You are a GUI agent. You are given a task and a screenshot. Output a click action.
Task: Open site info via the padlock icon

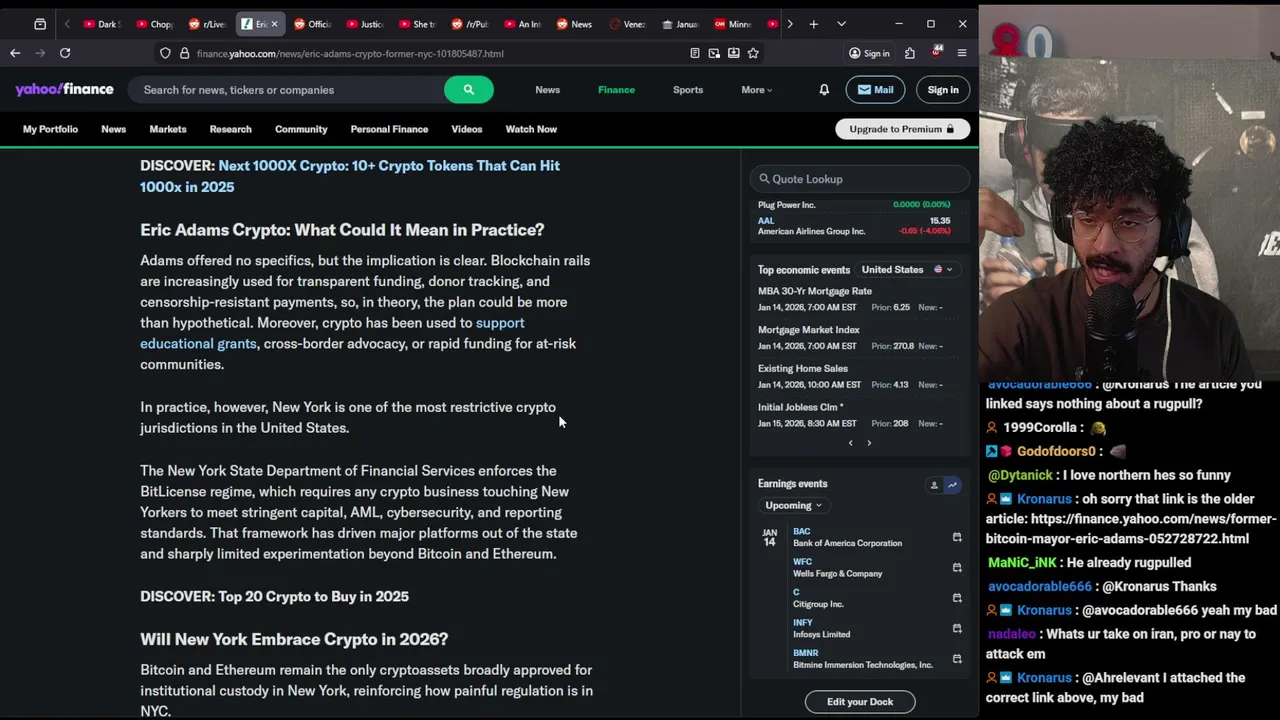pos(184,53)
